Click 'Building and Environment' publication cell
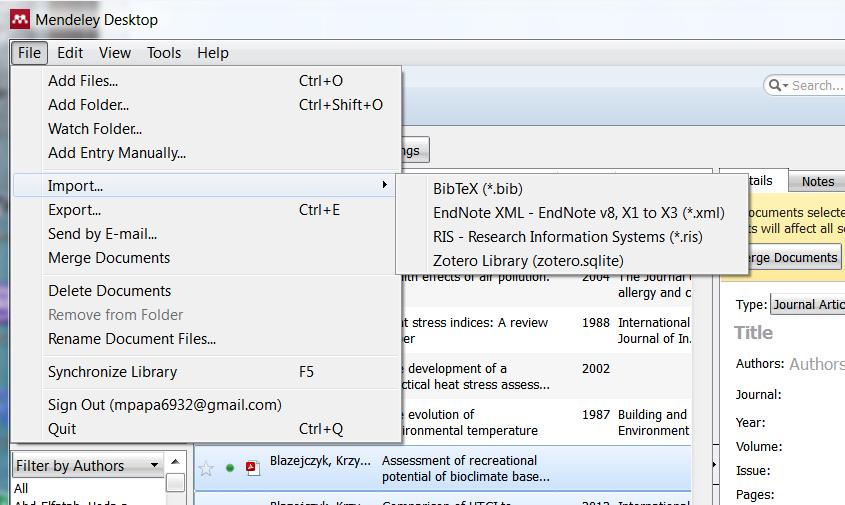The image size is (845, 505). point(653,423)
